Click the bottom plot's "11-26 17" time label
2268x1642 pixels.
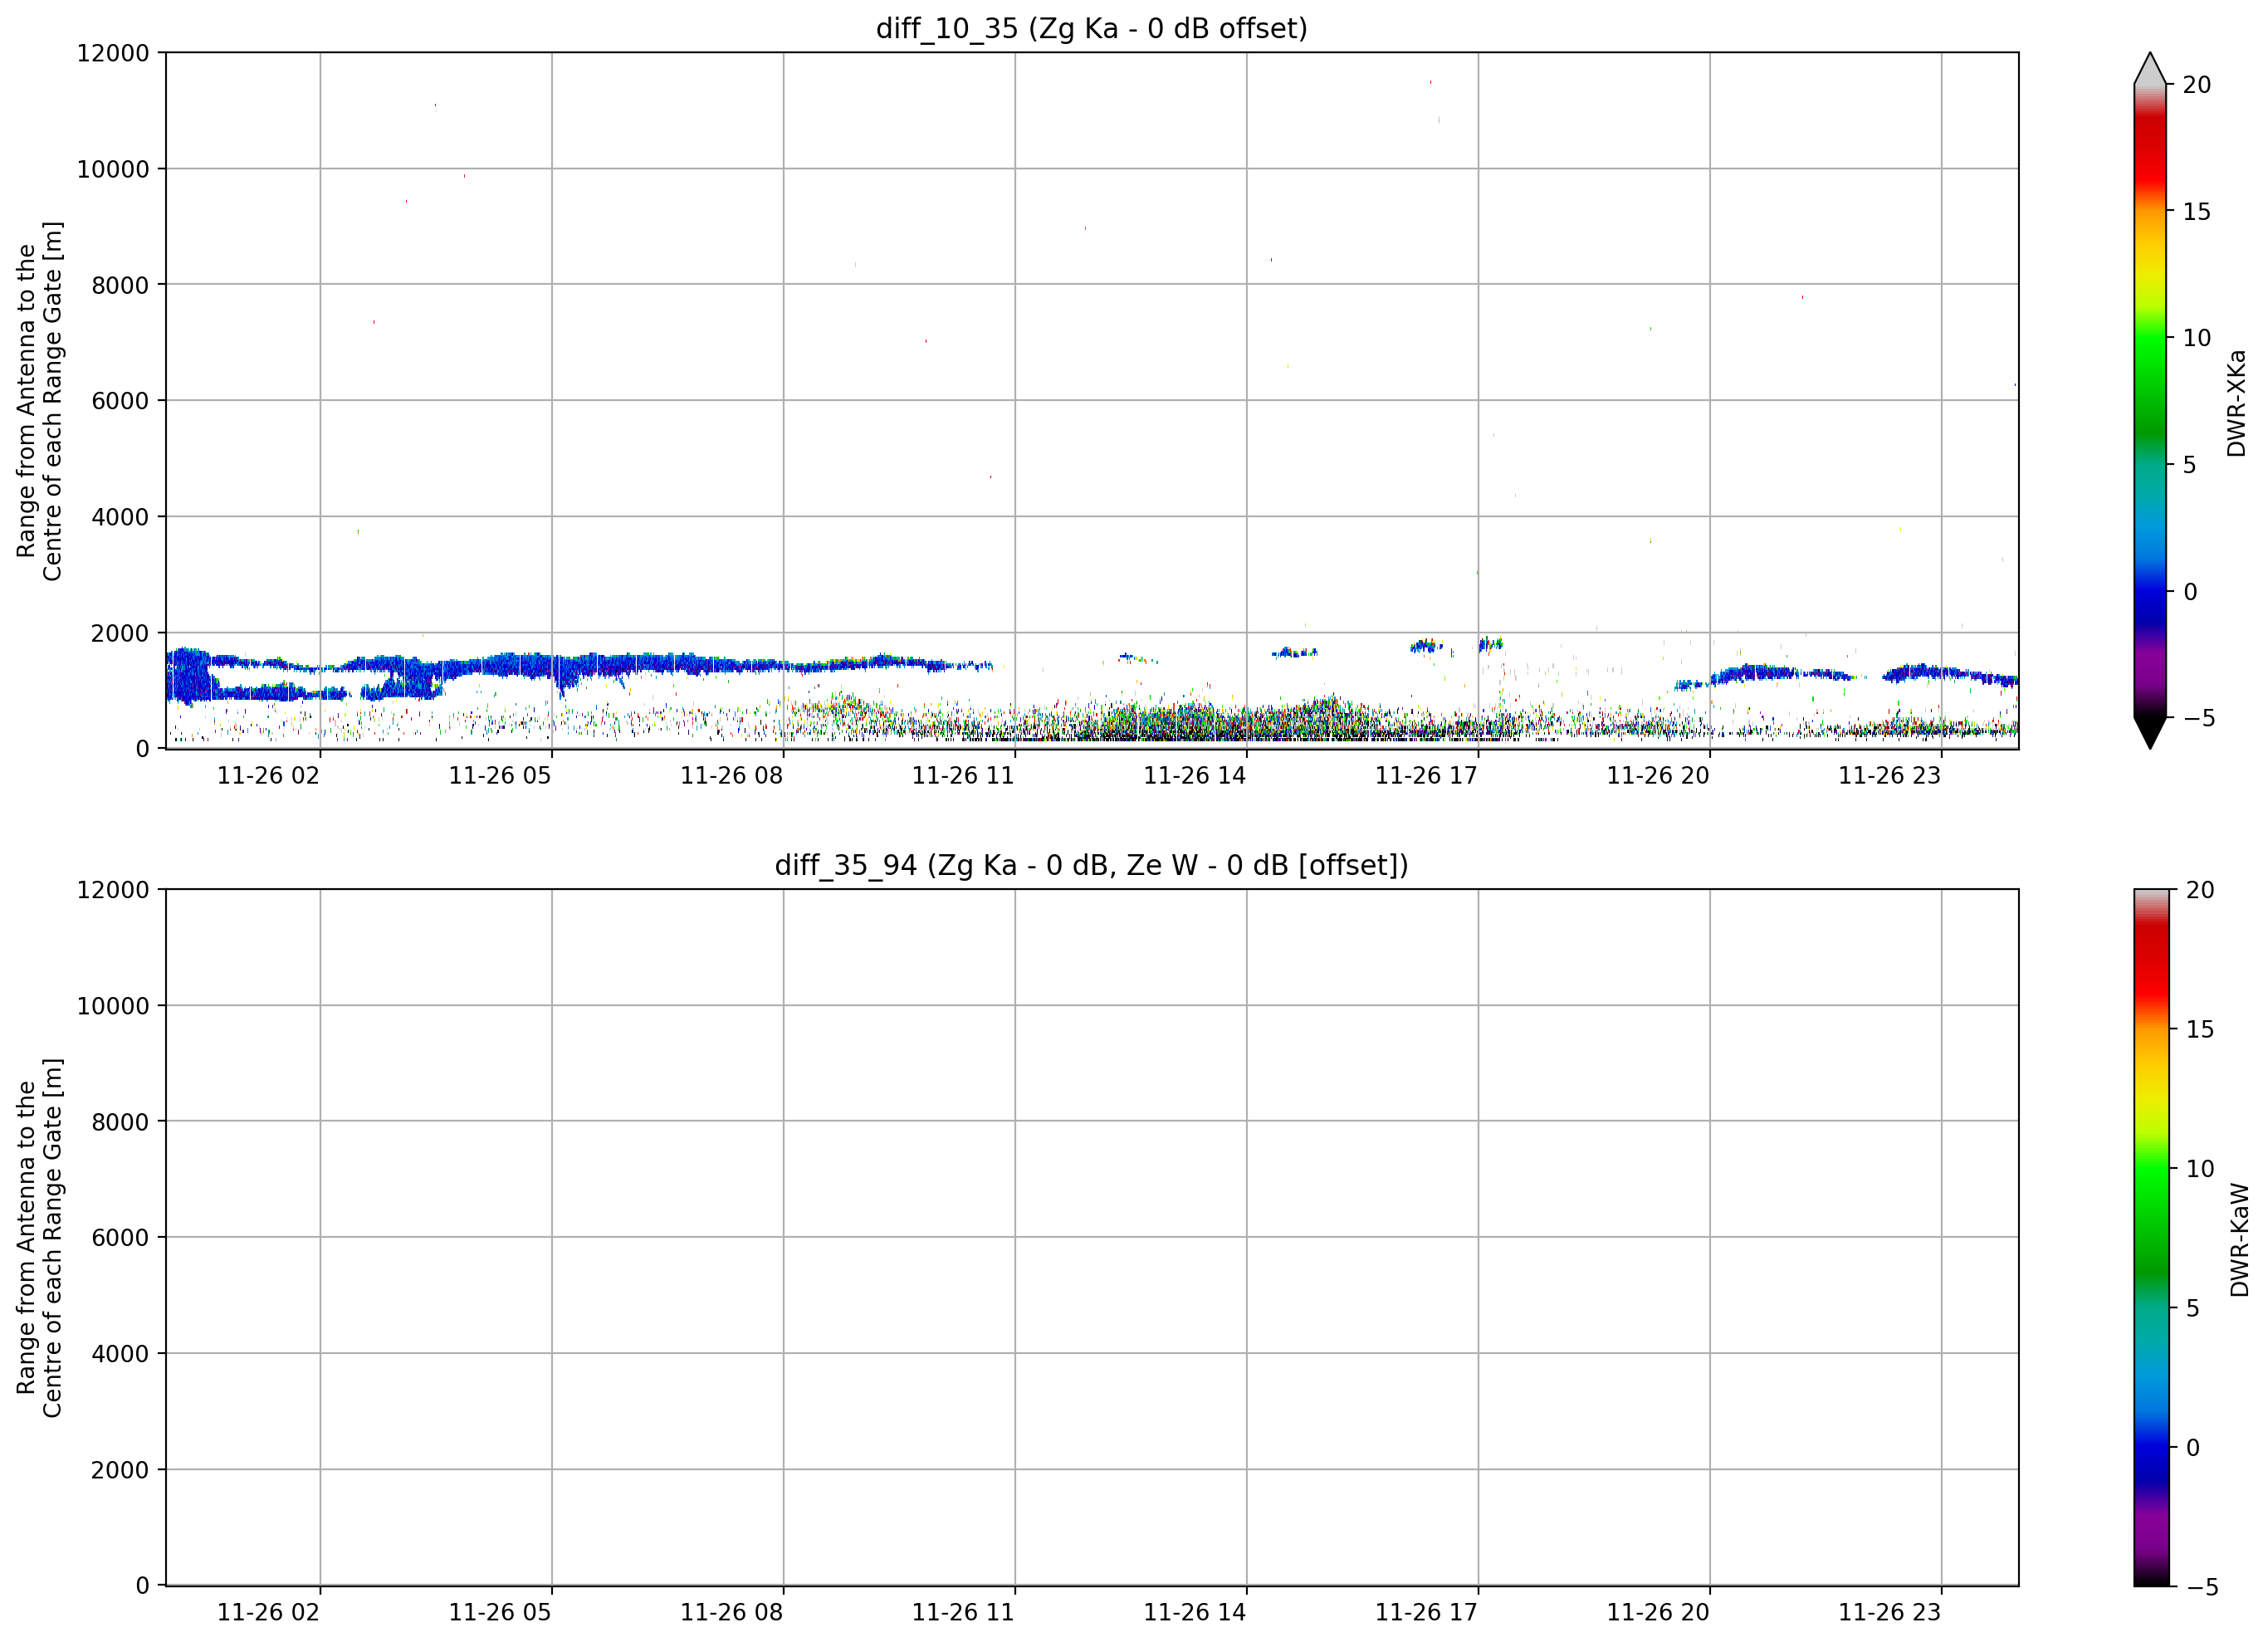point(1426,1613)
